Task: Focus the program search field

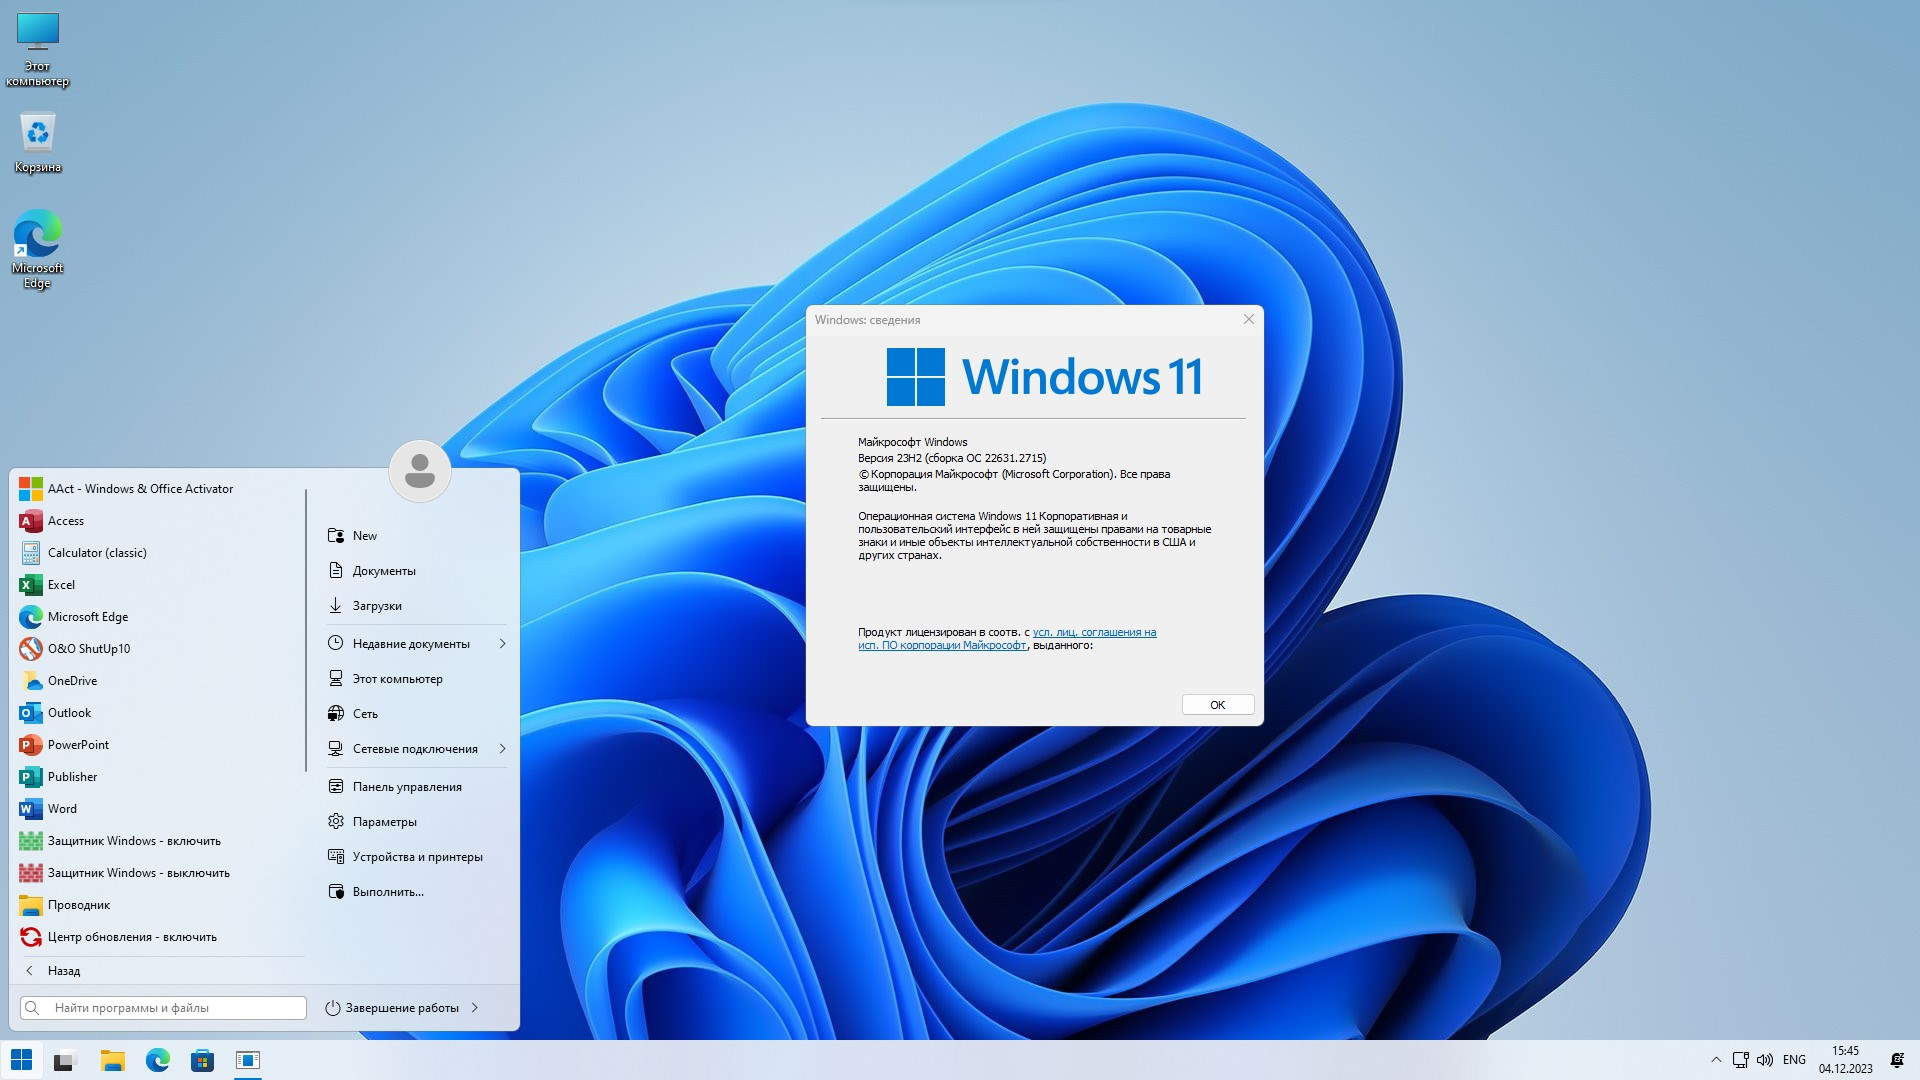Action: pos(165,1008)
